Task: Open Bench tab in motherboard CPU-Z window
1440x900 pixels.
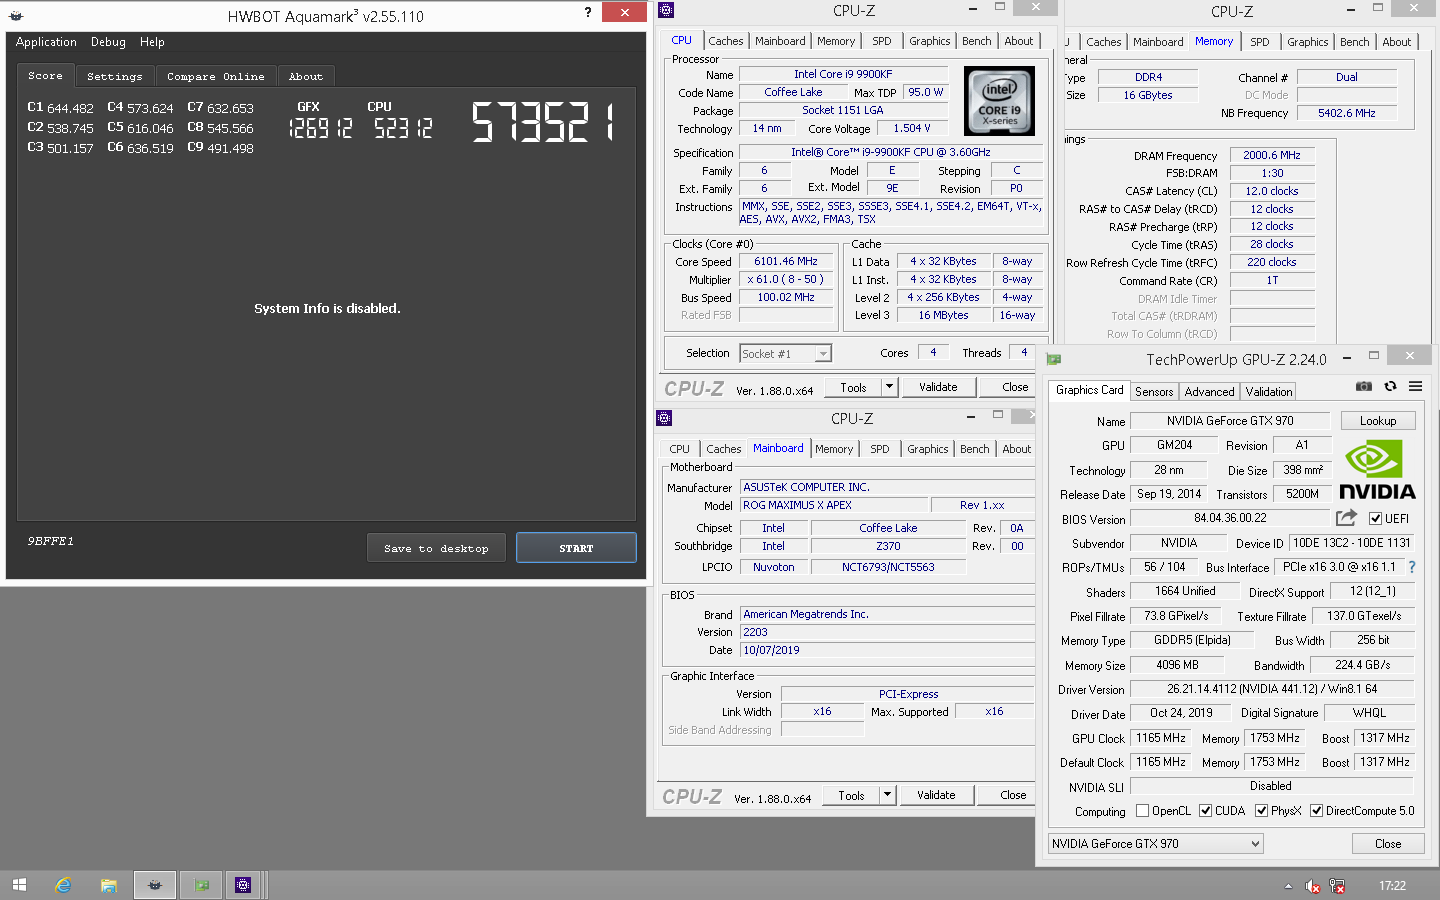Action: 975,449
